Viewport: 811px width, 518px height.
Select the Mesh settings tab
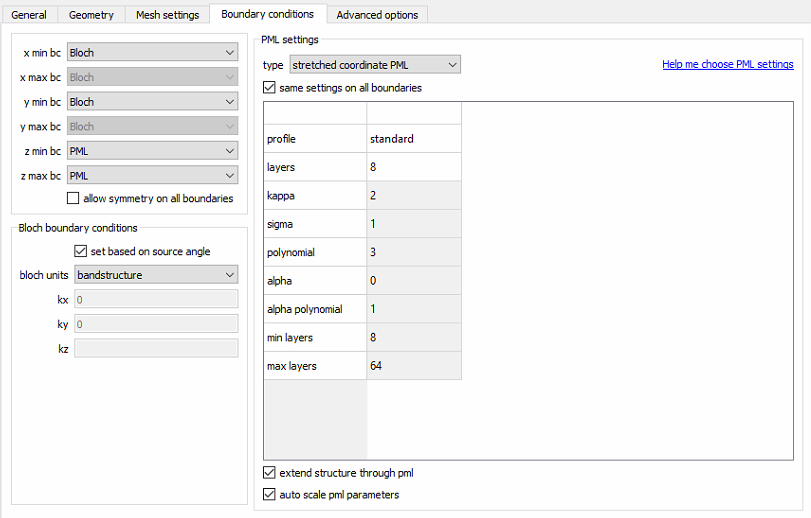point(169,15)
